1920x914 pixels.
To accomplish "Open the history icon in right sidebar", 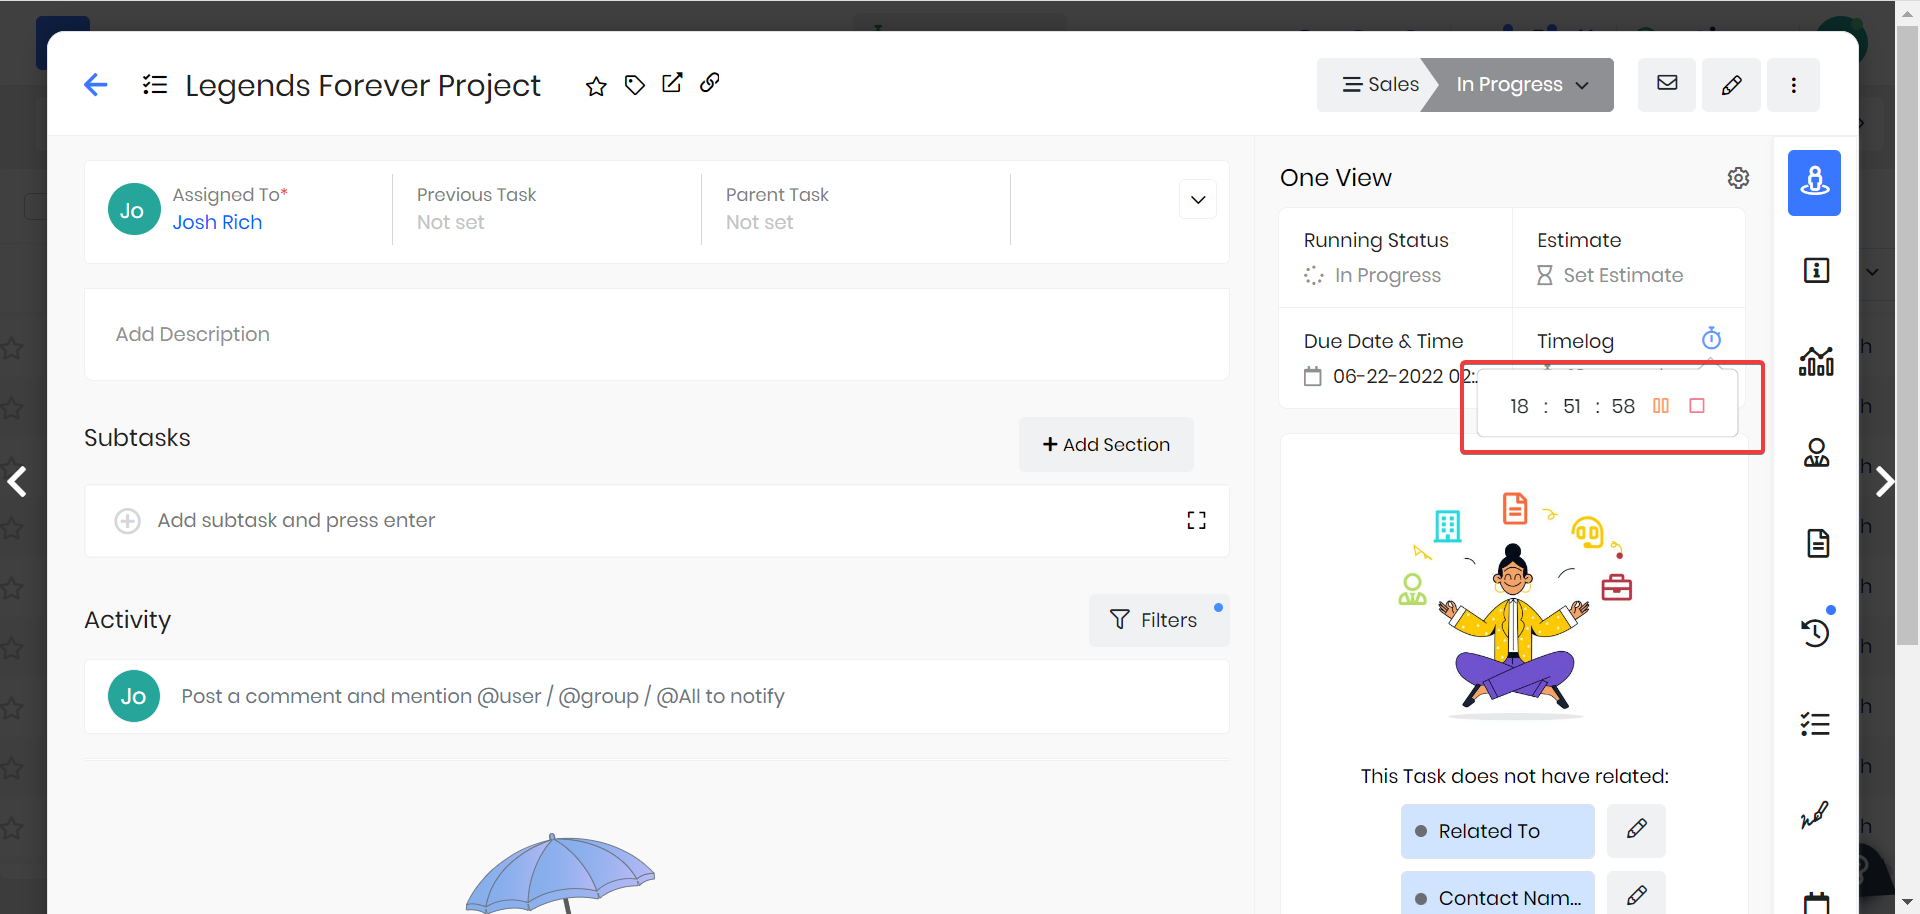I will 1815,632.
